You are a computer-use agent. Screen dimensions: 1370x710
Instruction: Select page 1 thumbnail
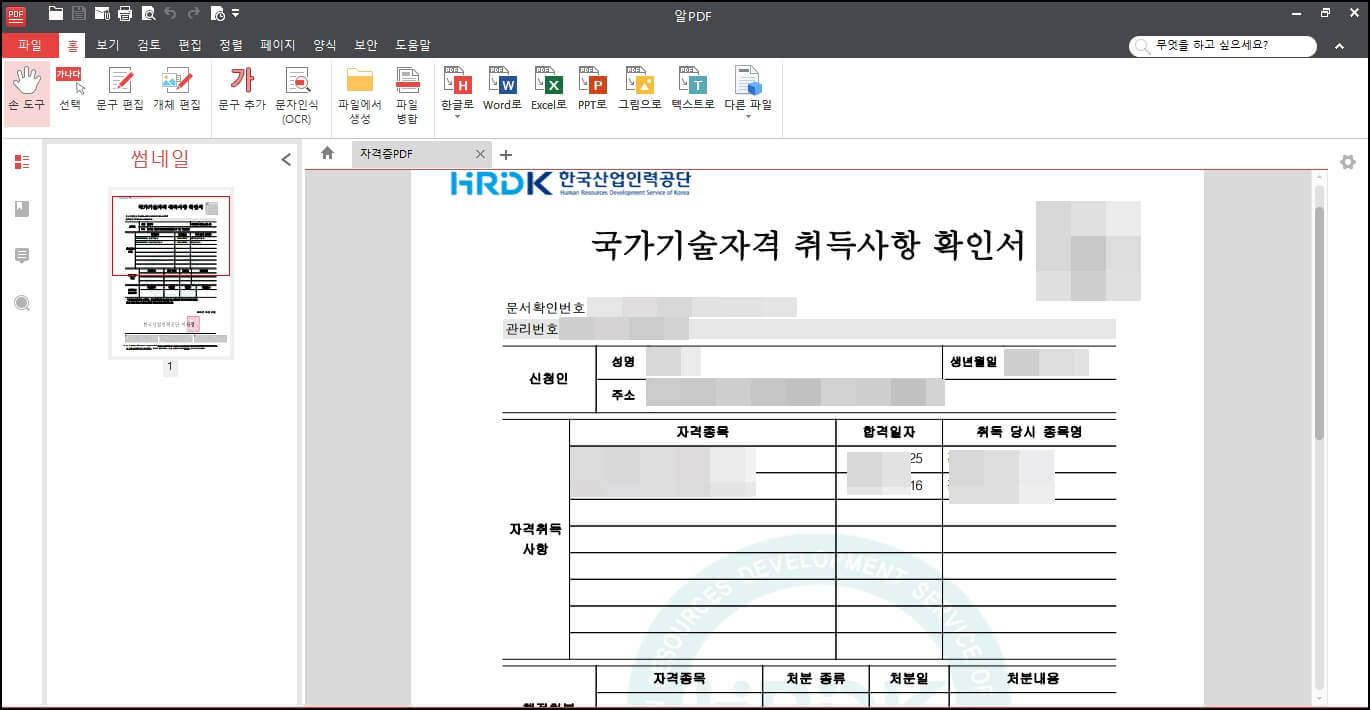(x=171, y=273)
